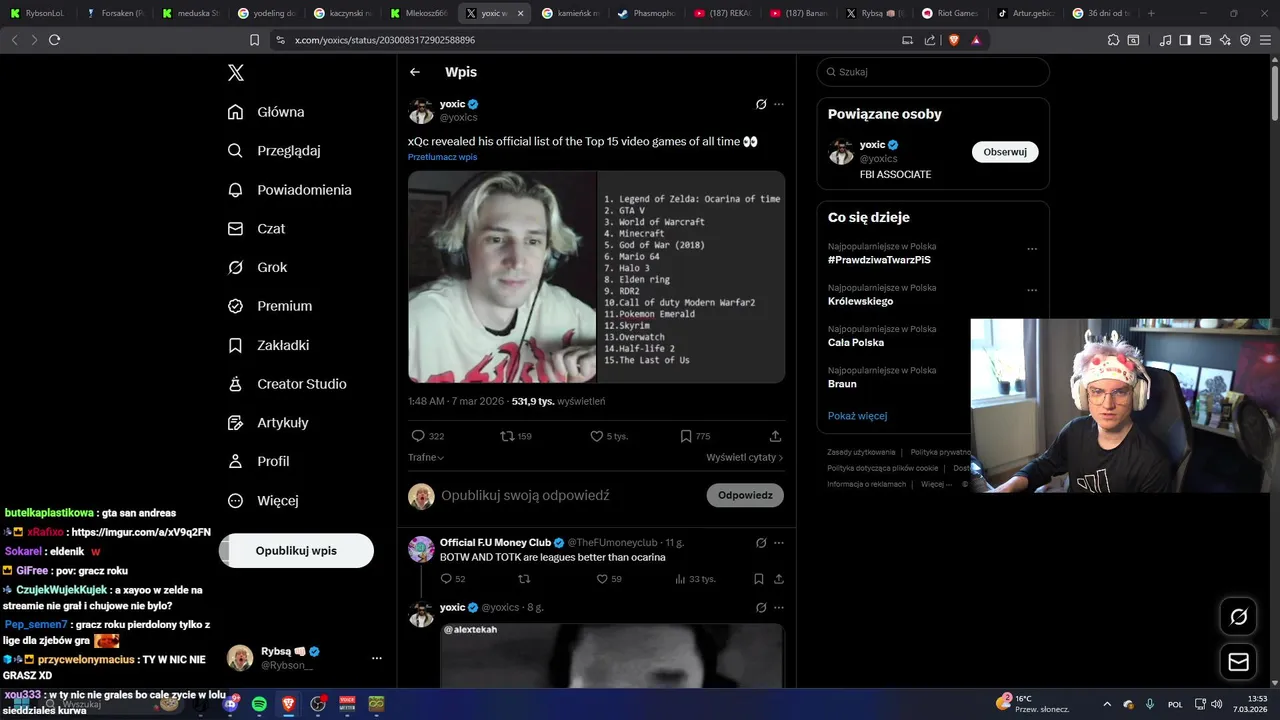Click Przetłumacz wpis link
Image resolution: width=1280 pixels, height=720 pixels.
coord(442,157)
